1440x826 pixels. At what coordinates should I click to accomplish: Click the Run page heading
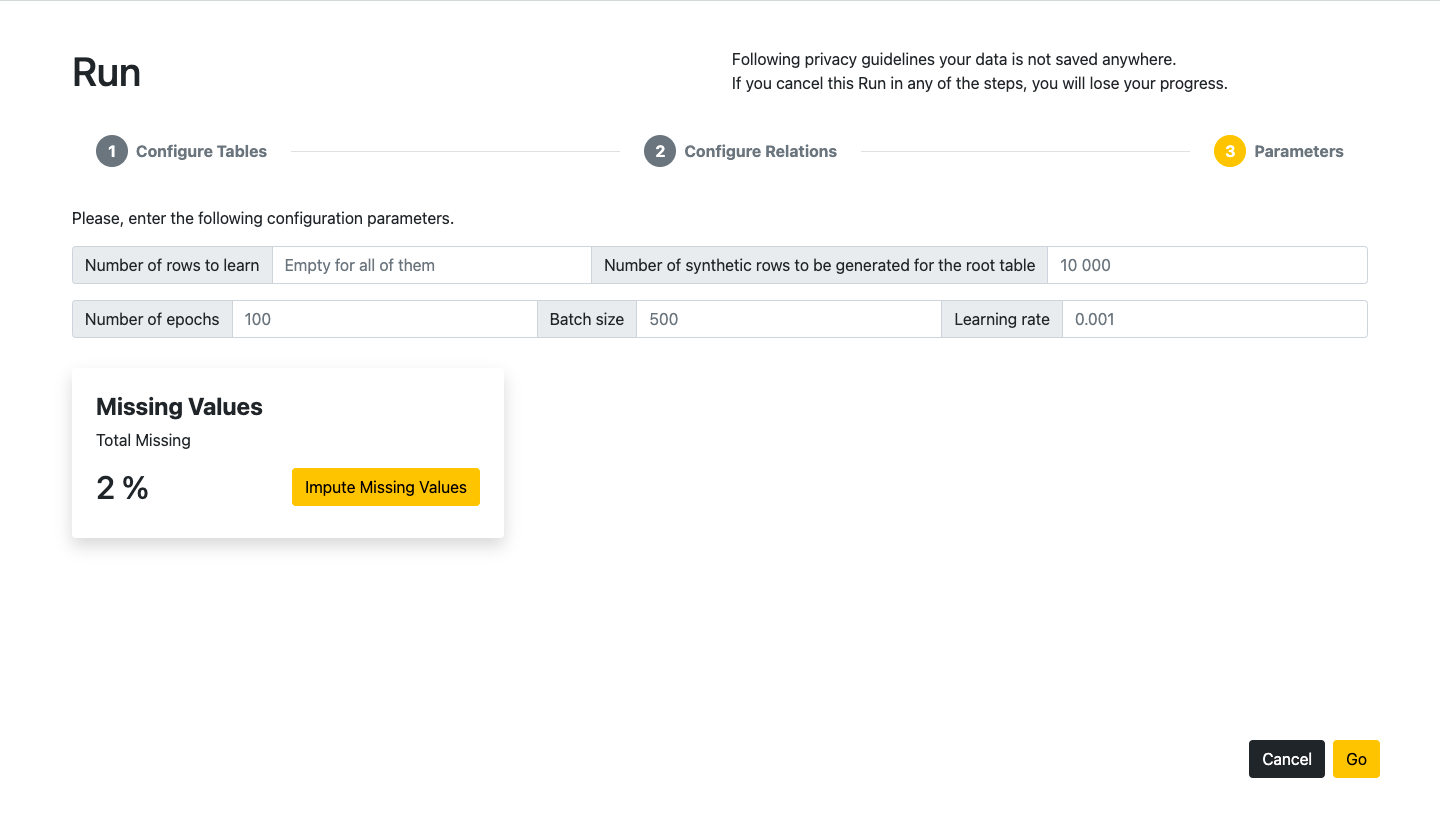(106, 73)
